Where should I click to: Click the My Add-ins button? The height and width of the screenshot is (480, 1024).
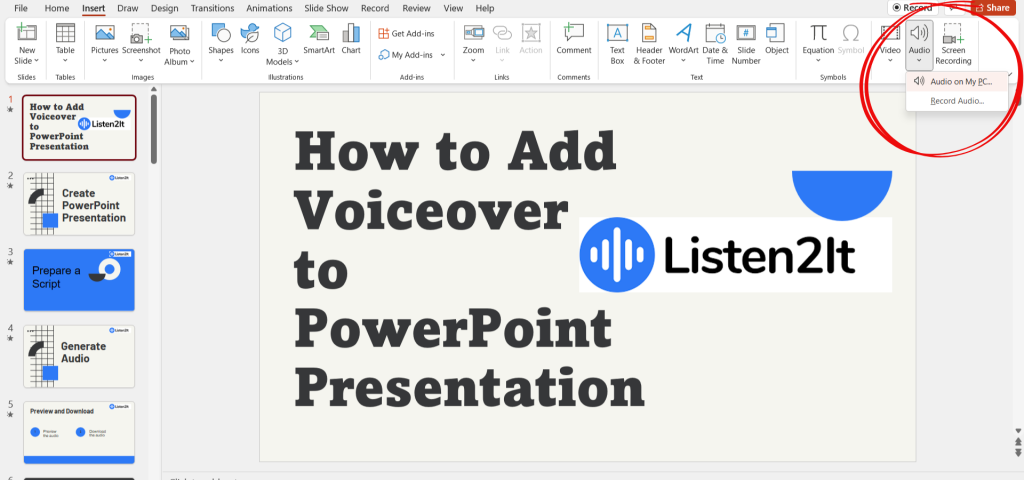pyautogui.click(x=406, y=55)
